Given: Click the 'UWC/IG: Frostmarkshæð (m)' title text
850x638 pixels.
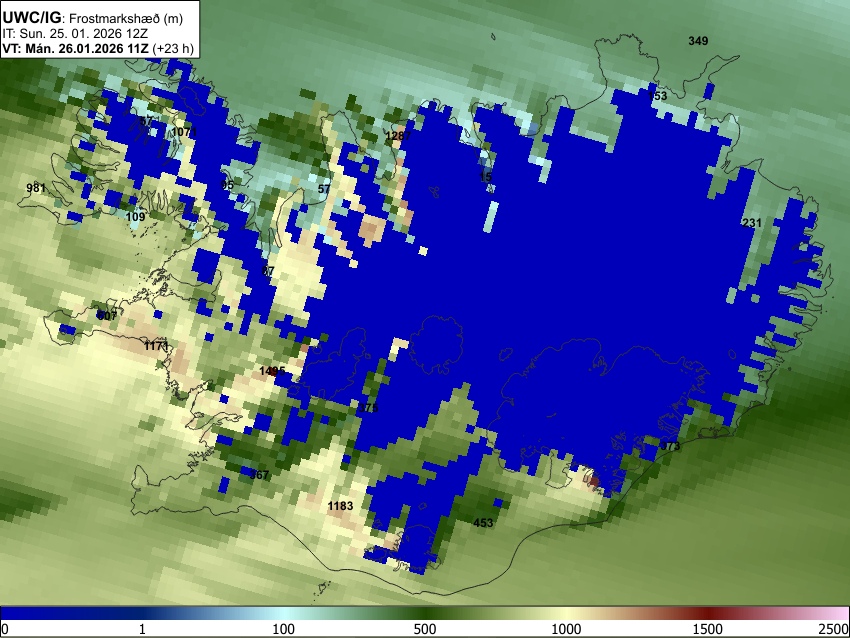Looking at the screenshot, I should pos(93,18).
